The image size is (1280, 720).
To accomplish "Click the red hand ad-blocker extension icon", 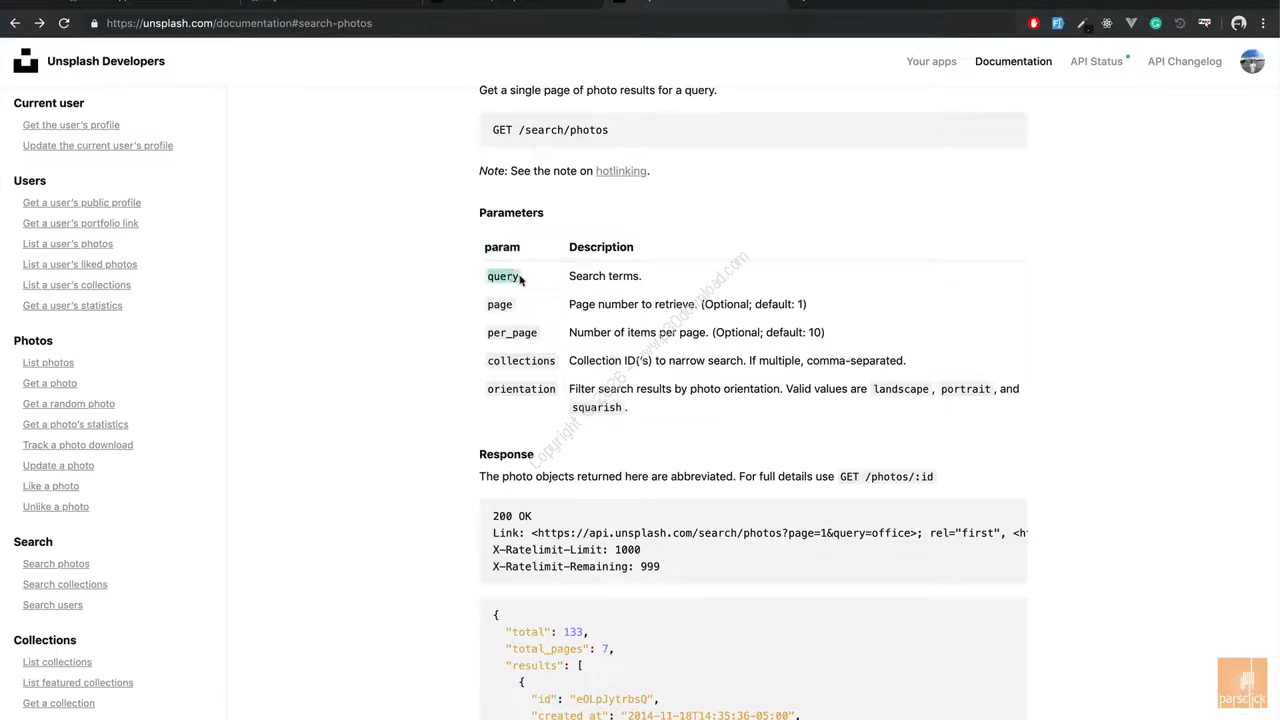I will 1034,23.
